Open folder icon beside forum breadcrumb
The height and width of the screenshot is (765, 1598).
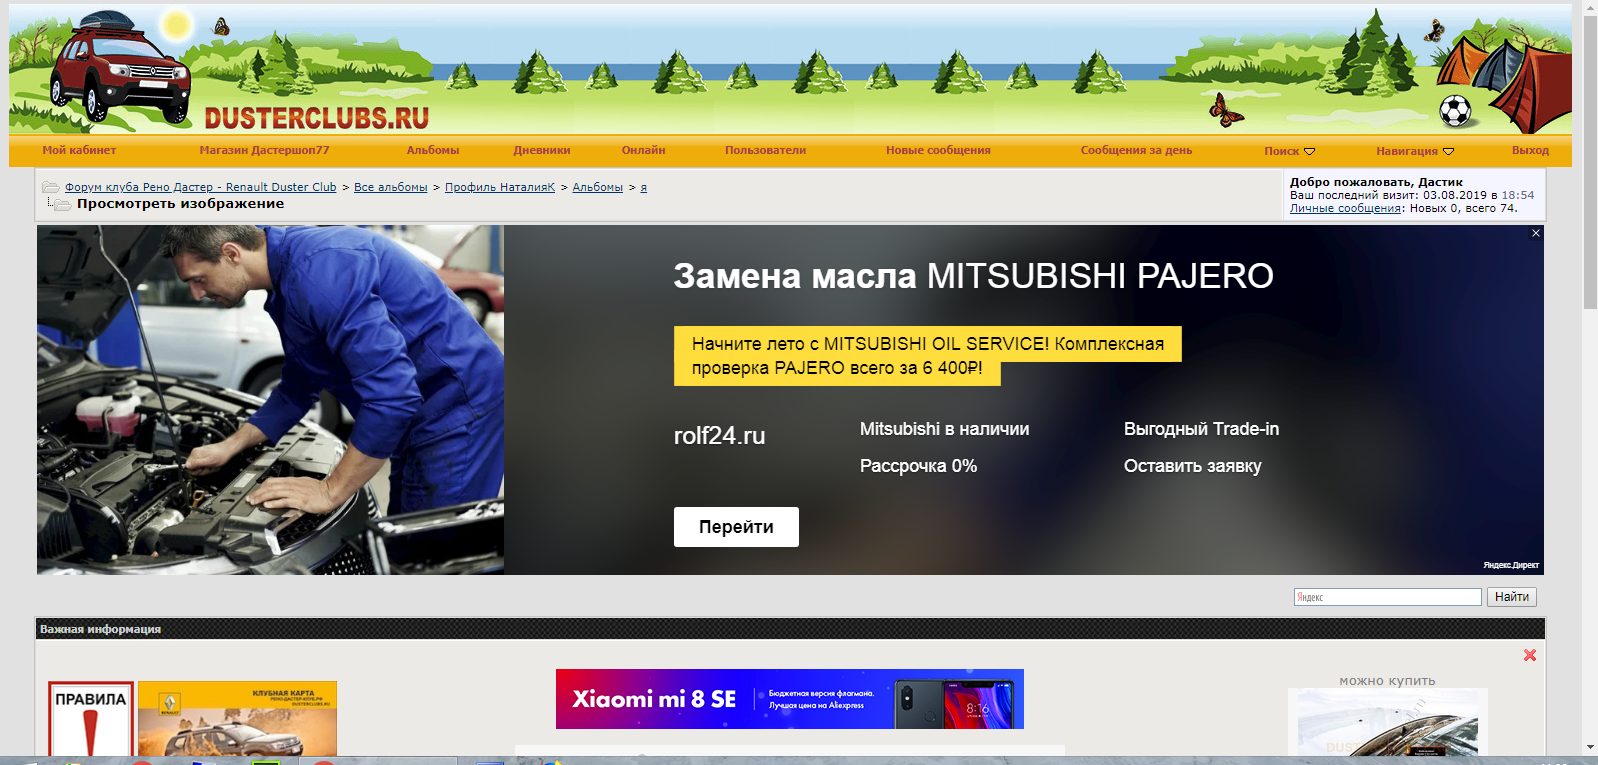tap(51, 187)
